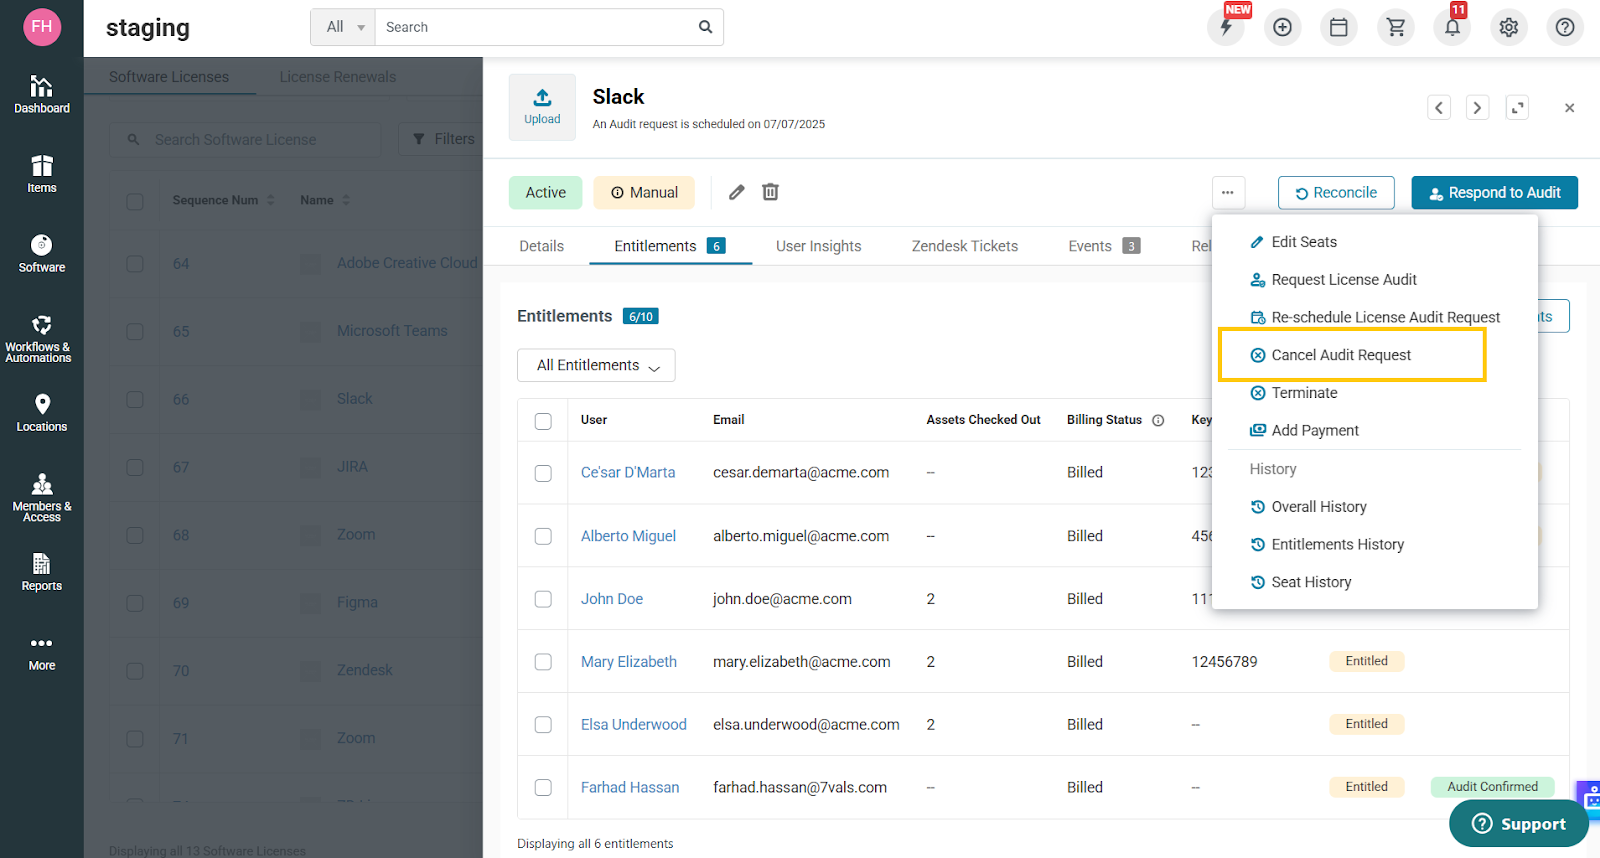The image size is (1600, 858).
Task: Check the John Doe row checkbox
Action: (x=543, y=599)
